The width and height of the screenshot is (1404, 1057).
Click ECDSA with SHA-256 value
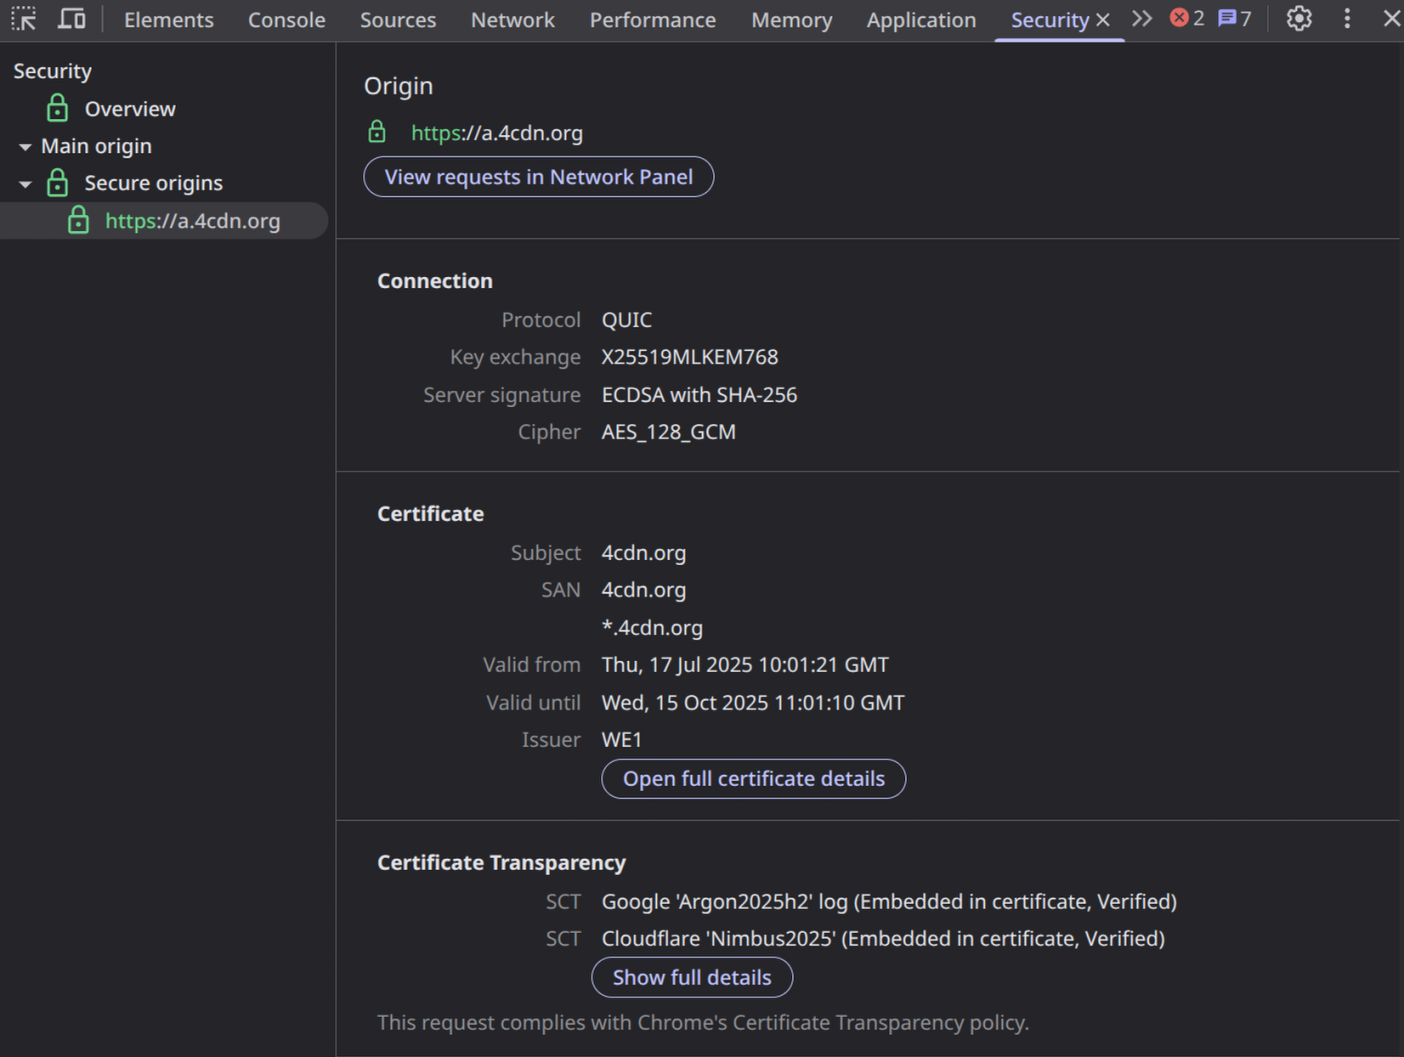[700, 395]
